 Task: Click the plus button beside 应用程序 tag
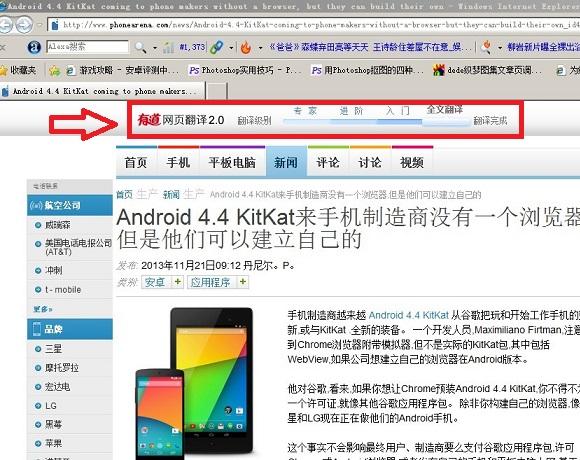pos(243,282)
